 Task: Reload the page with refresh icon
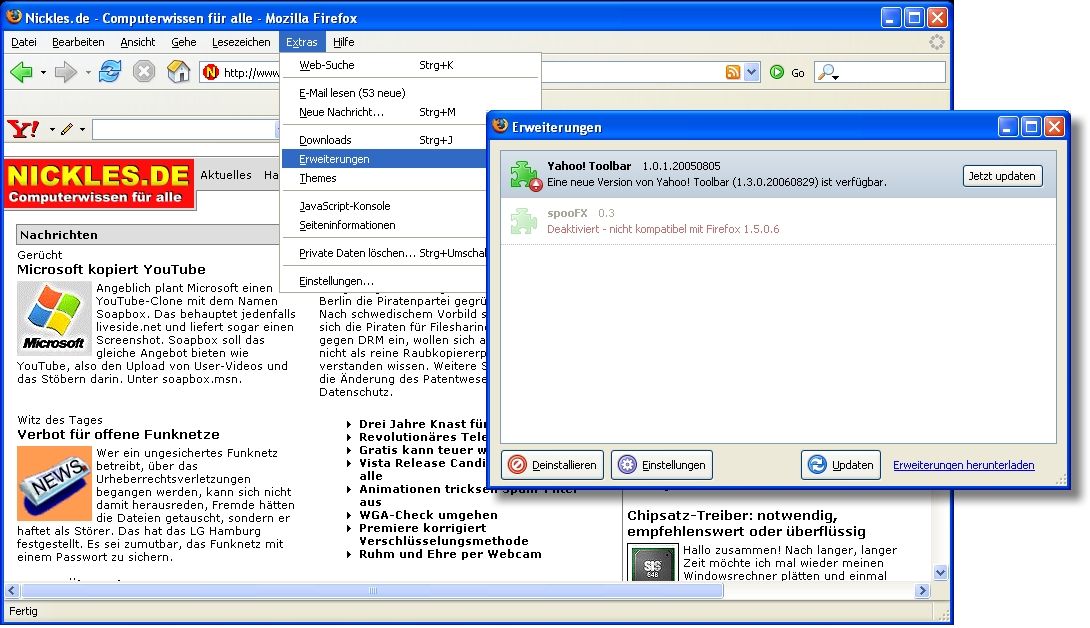(x=110, y=71)
